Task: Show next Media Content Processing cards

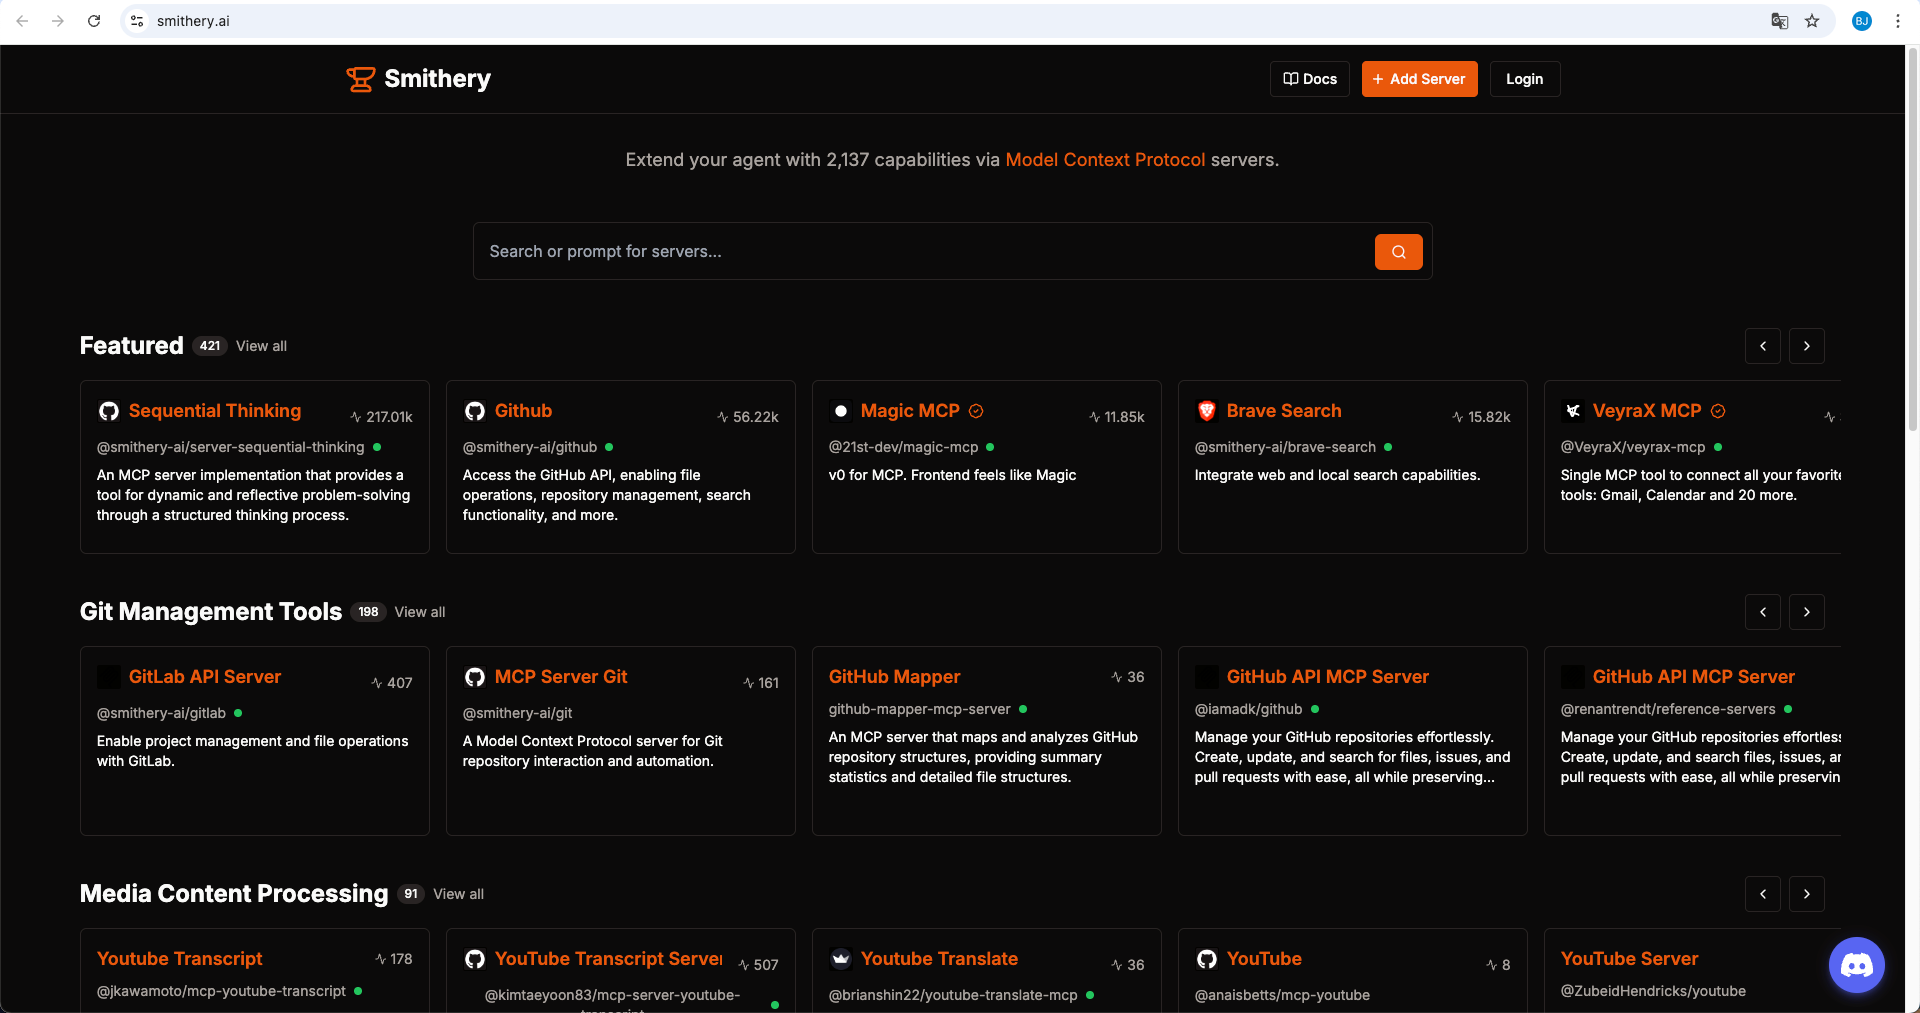Action: (1806, 894)
